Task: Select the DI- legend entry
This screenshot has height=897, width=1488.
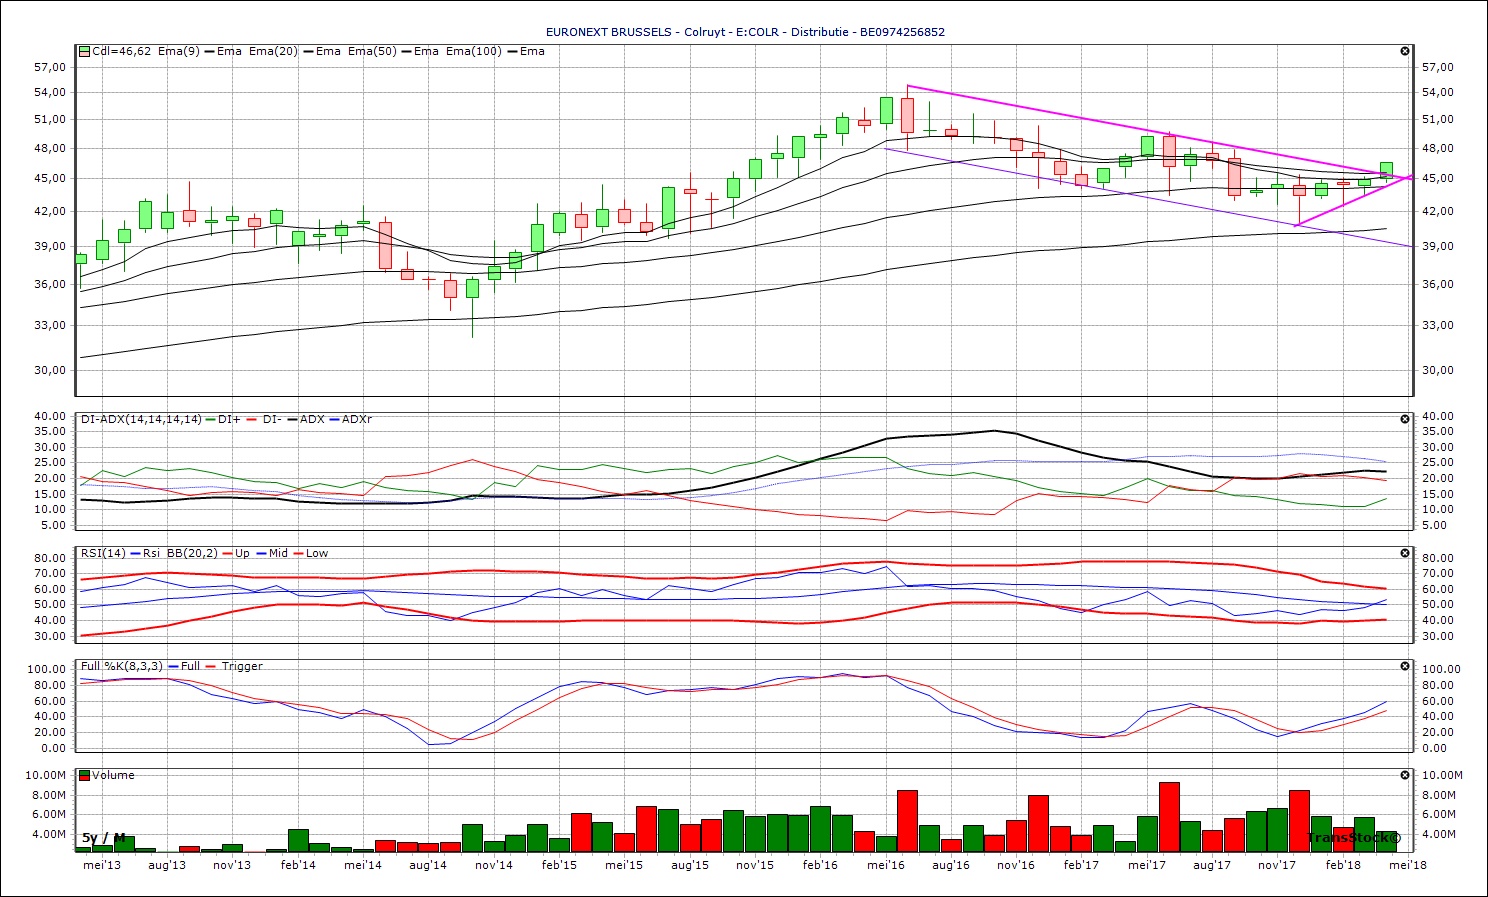Action: point(272,420)
